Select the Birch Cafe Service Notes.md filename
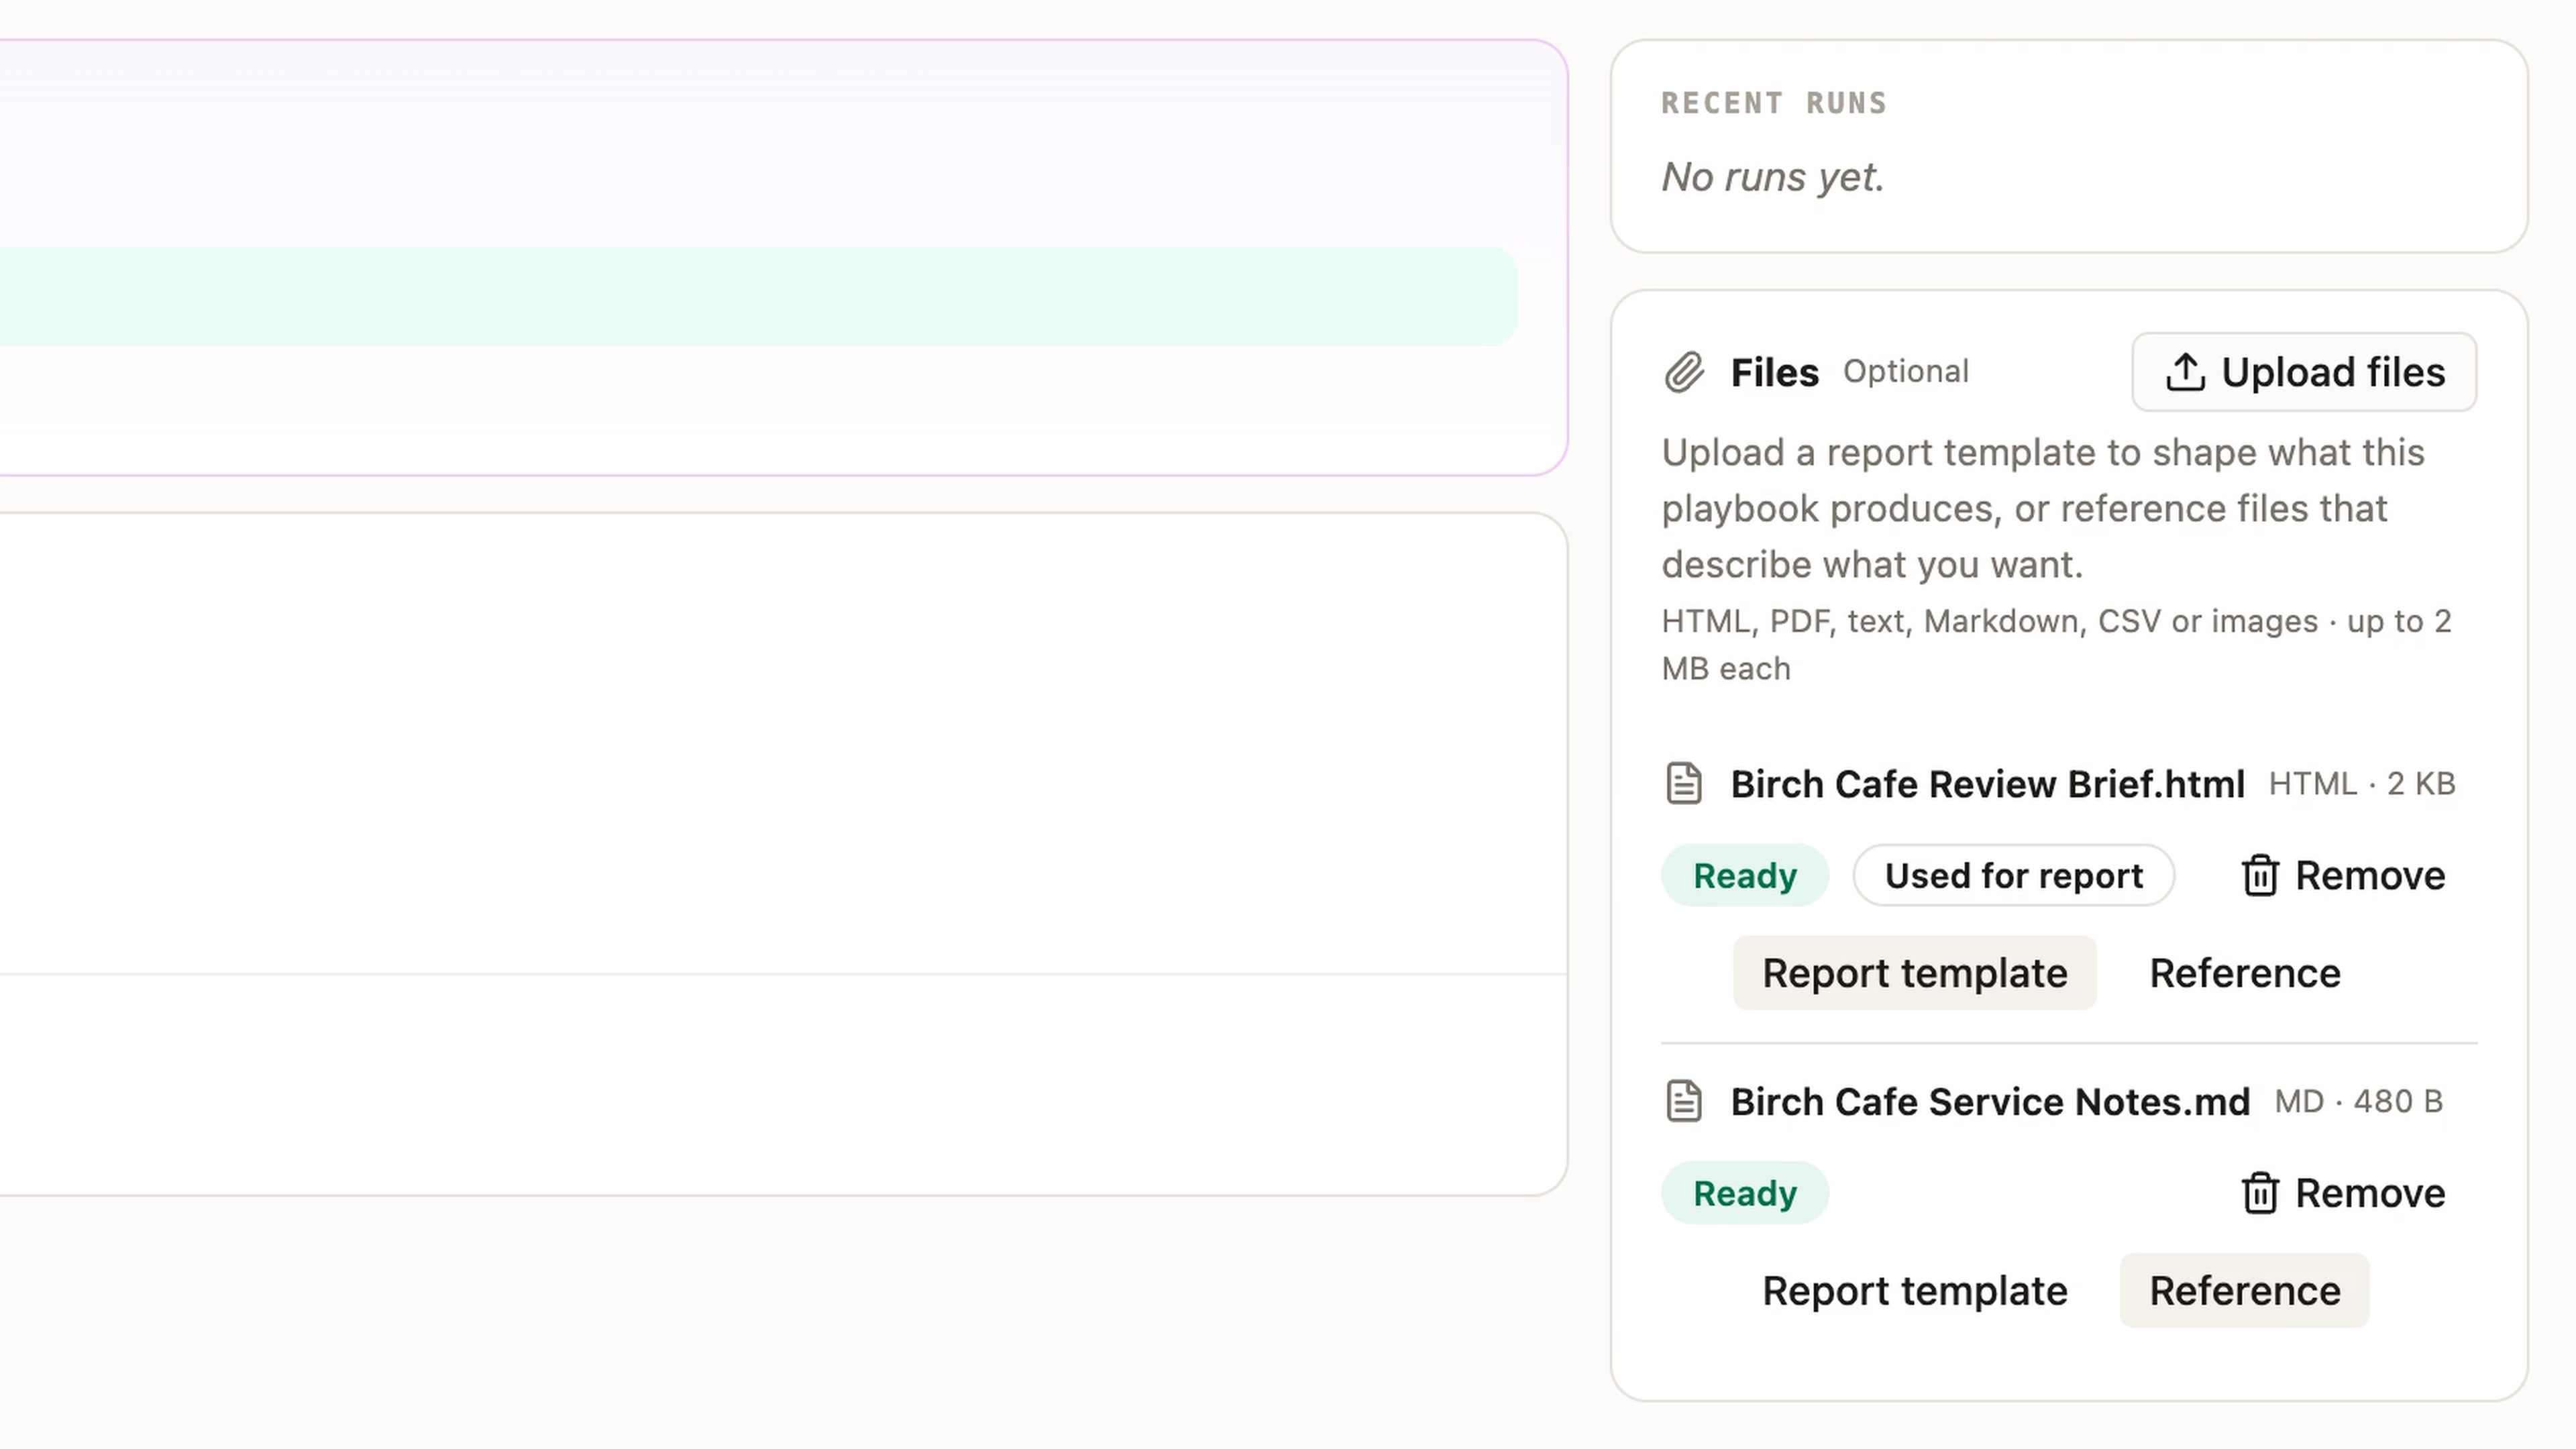 pos(1990,1102)
